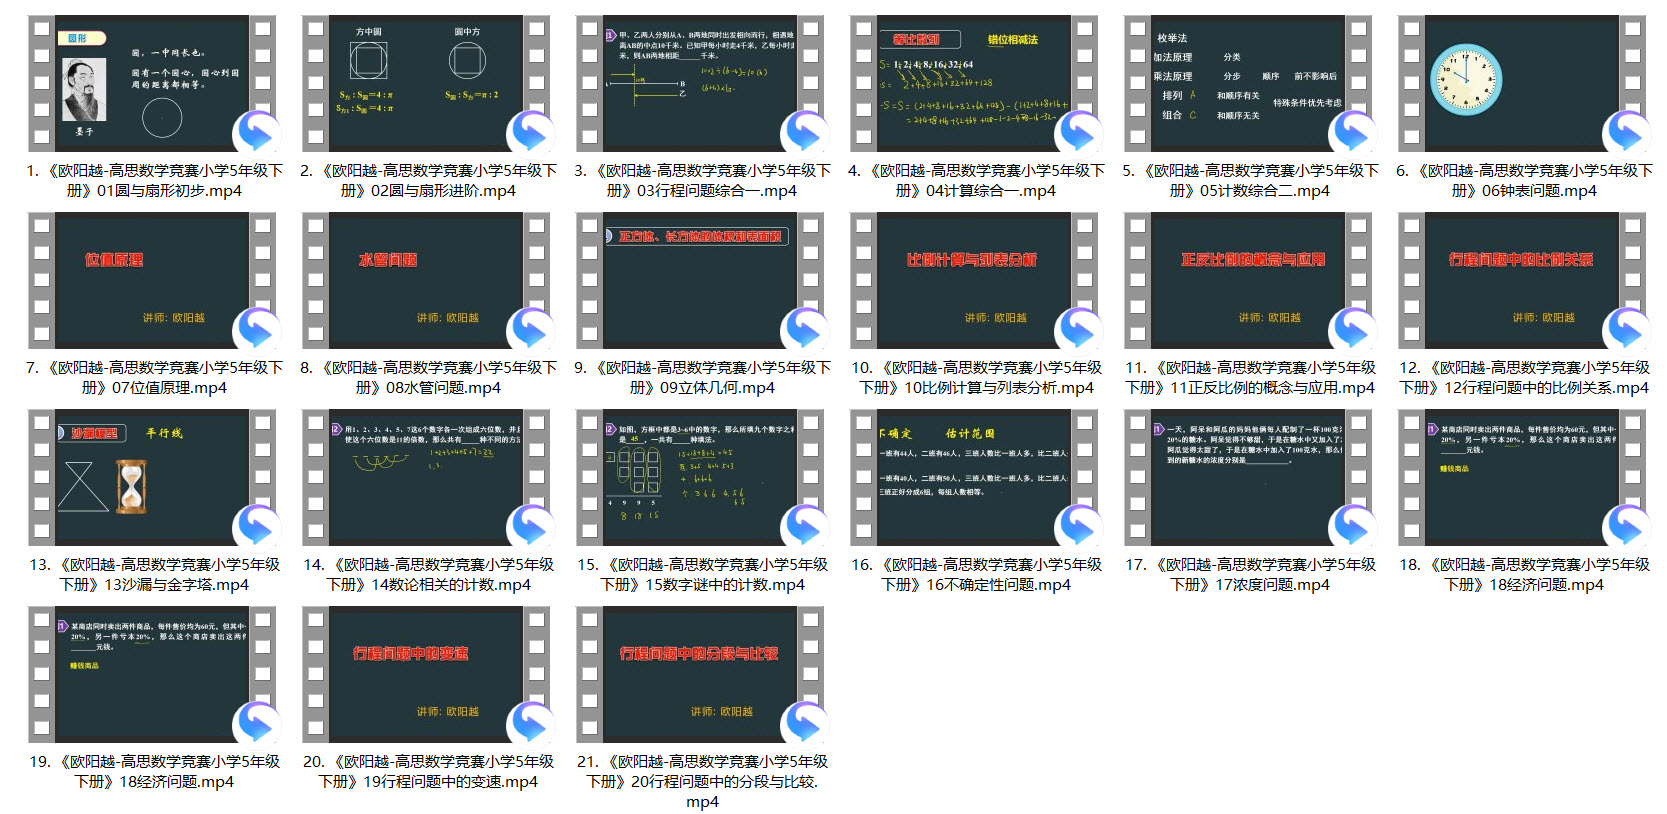Select file name 09立体几何.mp4
This screenshot has height=814, width=1667.
[x=702, y=378]
